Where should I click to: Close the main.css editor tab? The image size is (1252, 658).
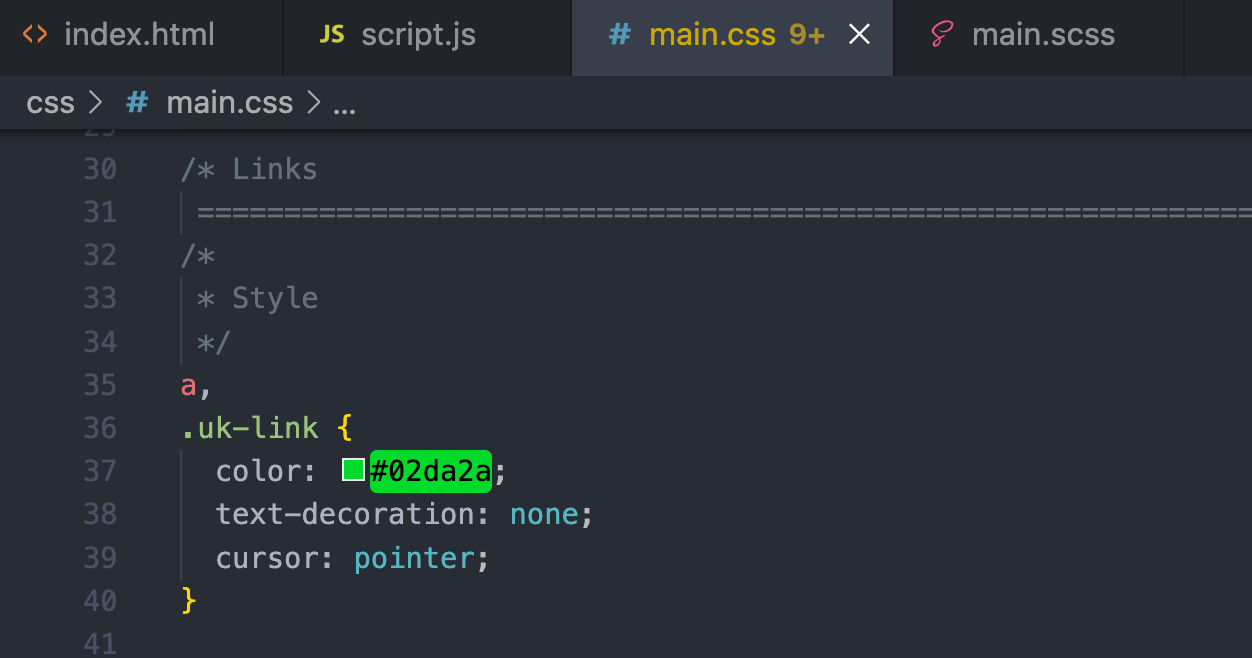[x=859, y=35]
